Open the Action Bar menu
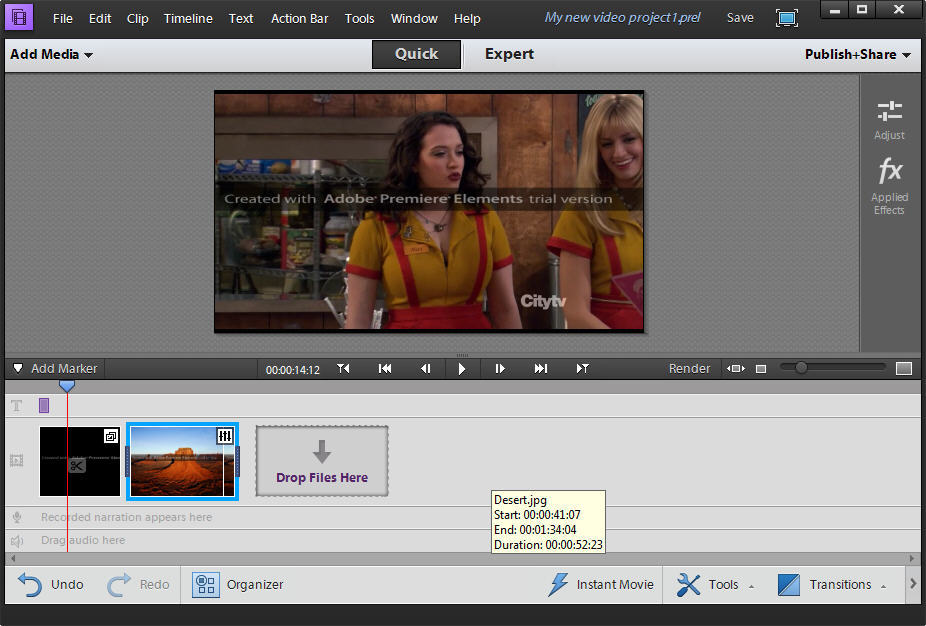Screen dimensions: 926x626 pos(300,18)
